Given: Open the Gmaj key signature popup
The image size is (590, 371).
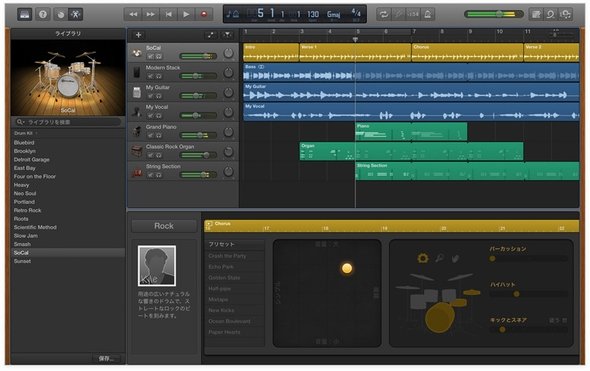Looking at the screenshot, I should click(333, 14).
